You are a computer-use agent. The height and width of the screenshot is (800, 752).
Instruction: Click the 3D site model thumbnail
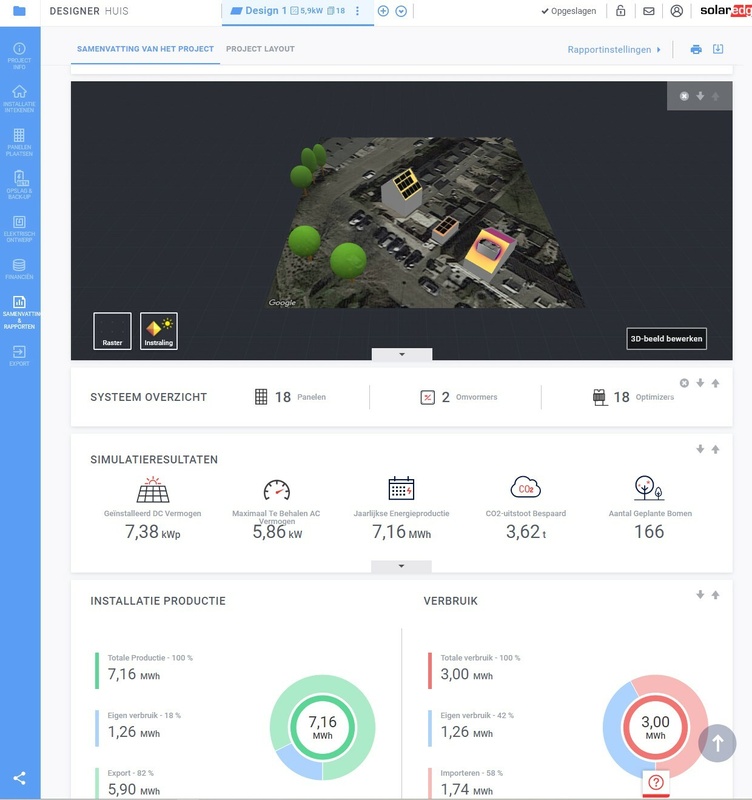(426, 222)
